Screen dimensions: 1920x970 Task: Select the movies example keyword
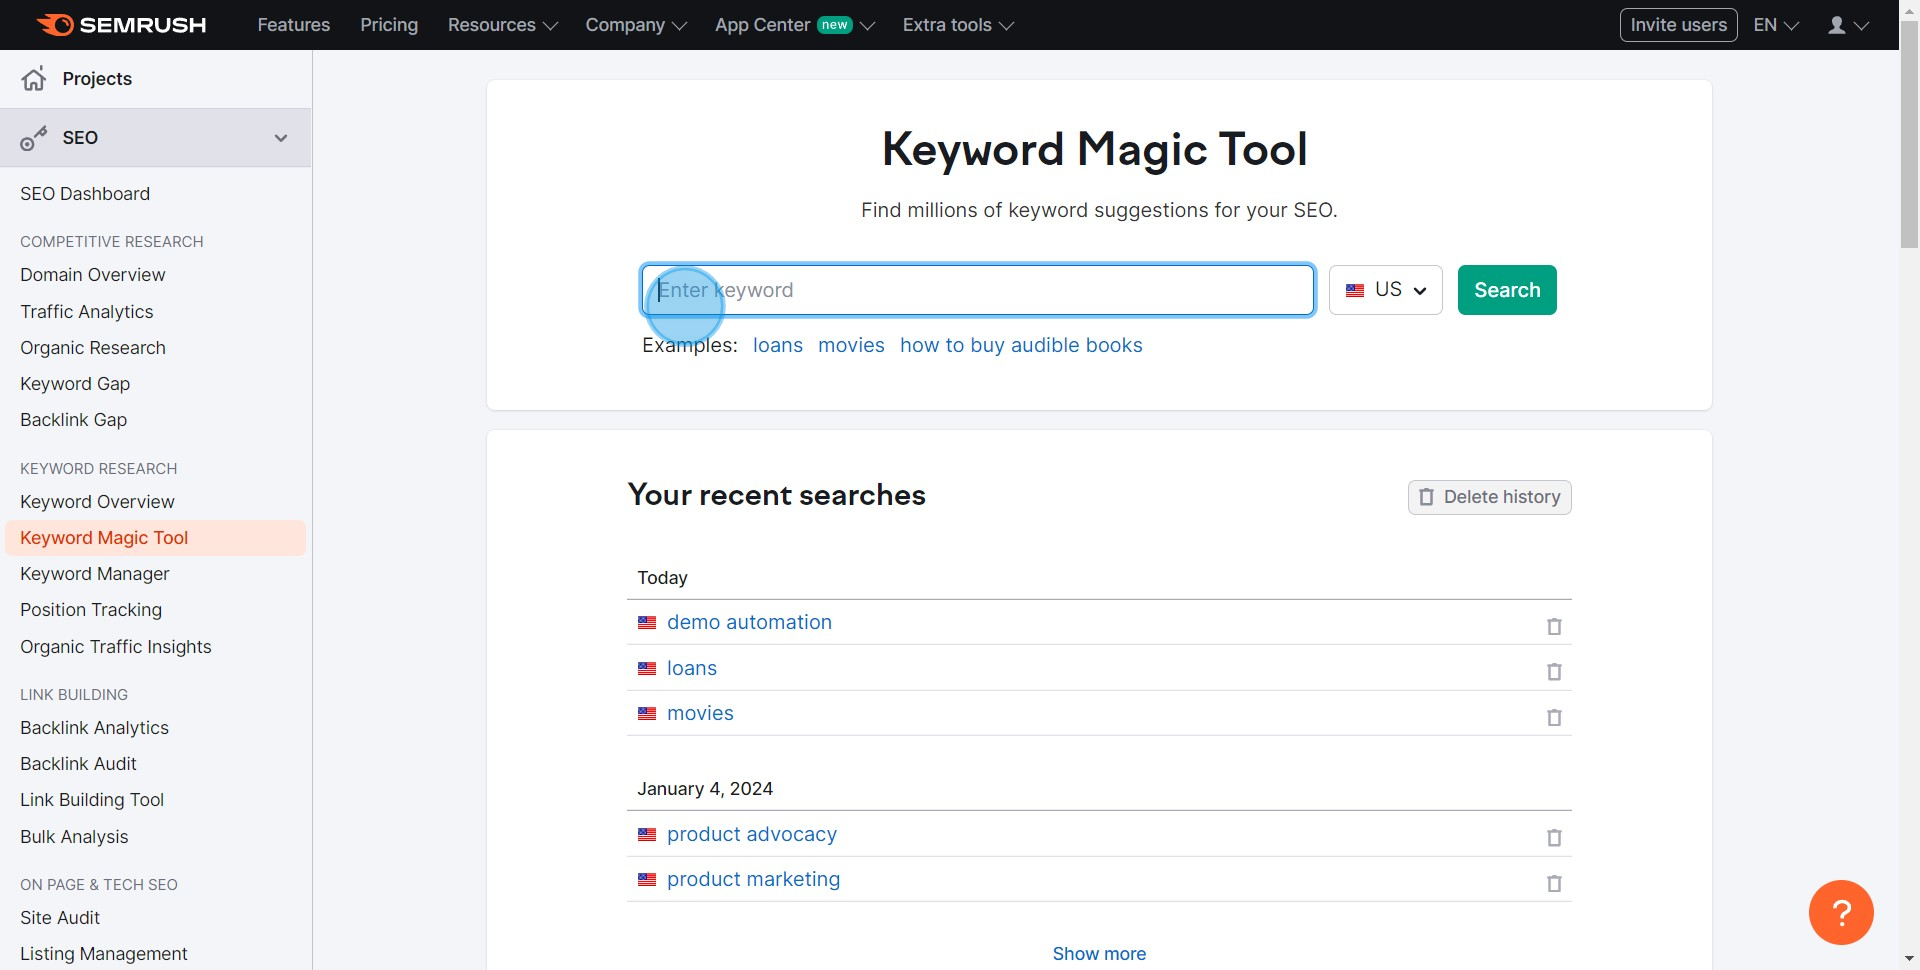click(x=851, y=345)
